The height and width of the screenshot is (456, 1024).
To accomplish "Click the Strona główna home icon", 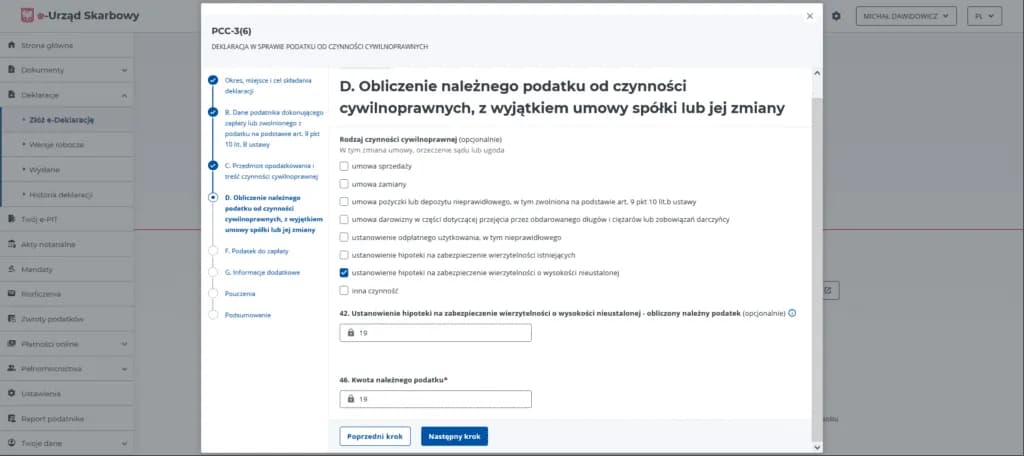I will coord(11,45).
